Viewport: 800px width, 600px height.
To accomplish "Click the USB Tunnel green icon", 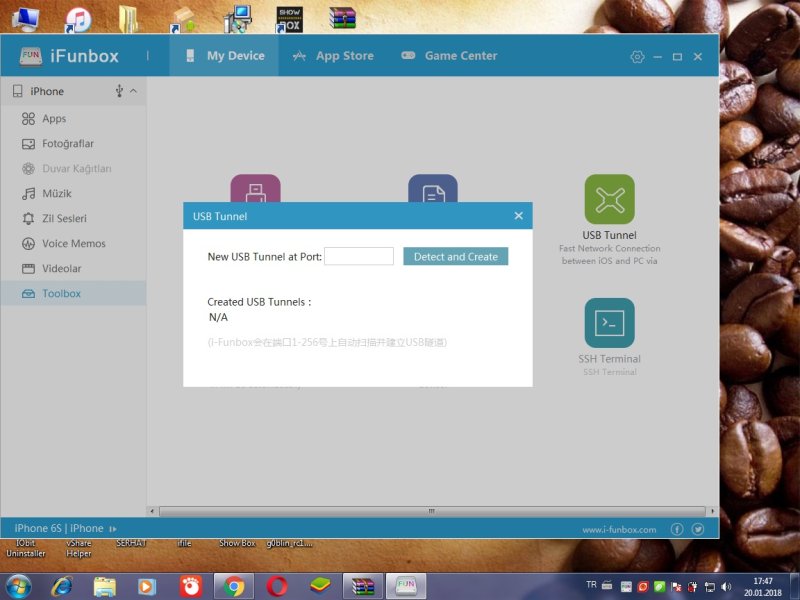I will [609, 199].
